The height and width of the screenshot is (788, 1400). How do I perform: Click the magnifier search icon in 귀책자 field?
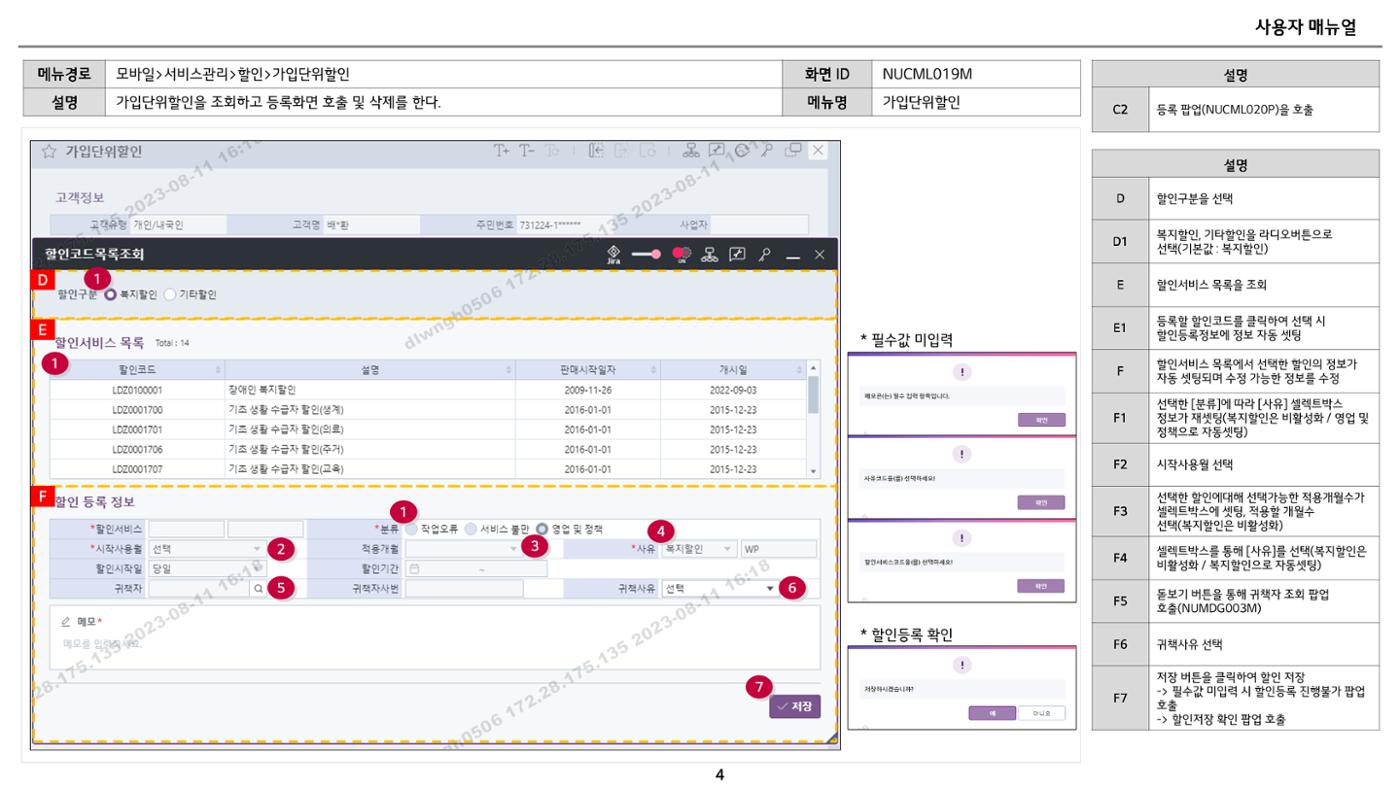click(x=258, y=589)
